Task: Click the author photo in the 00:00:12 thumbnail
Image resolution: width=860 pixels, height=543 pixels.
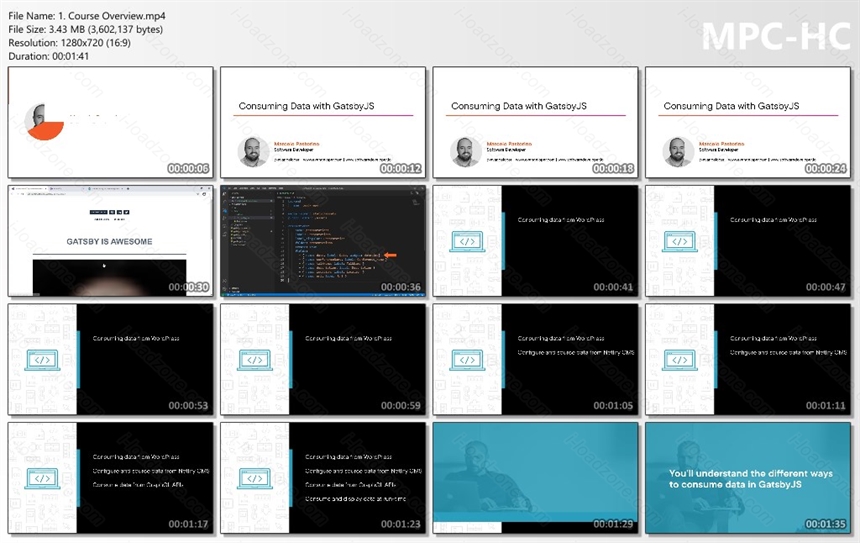Action: 253,152
